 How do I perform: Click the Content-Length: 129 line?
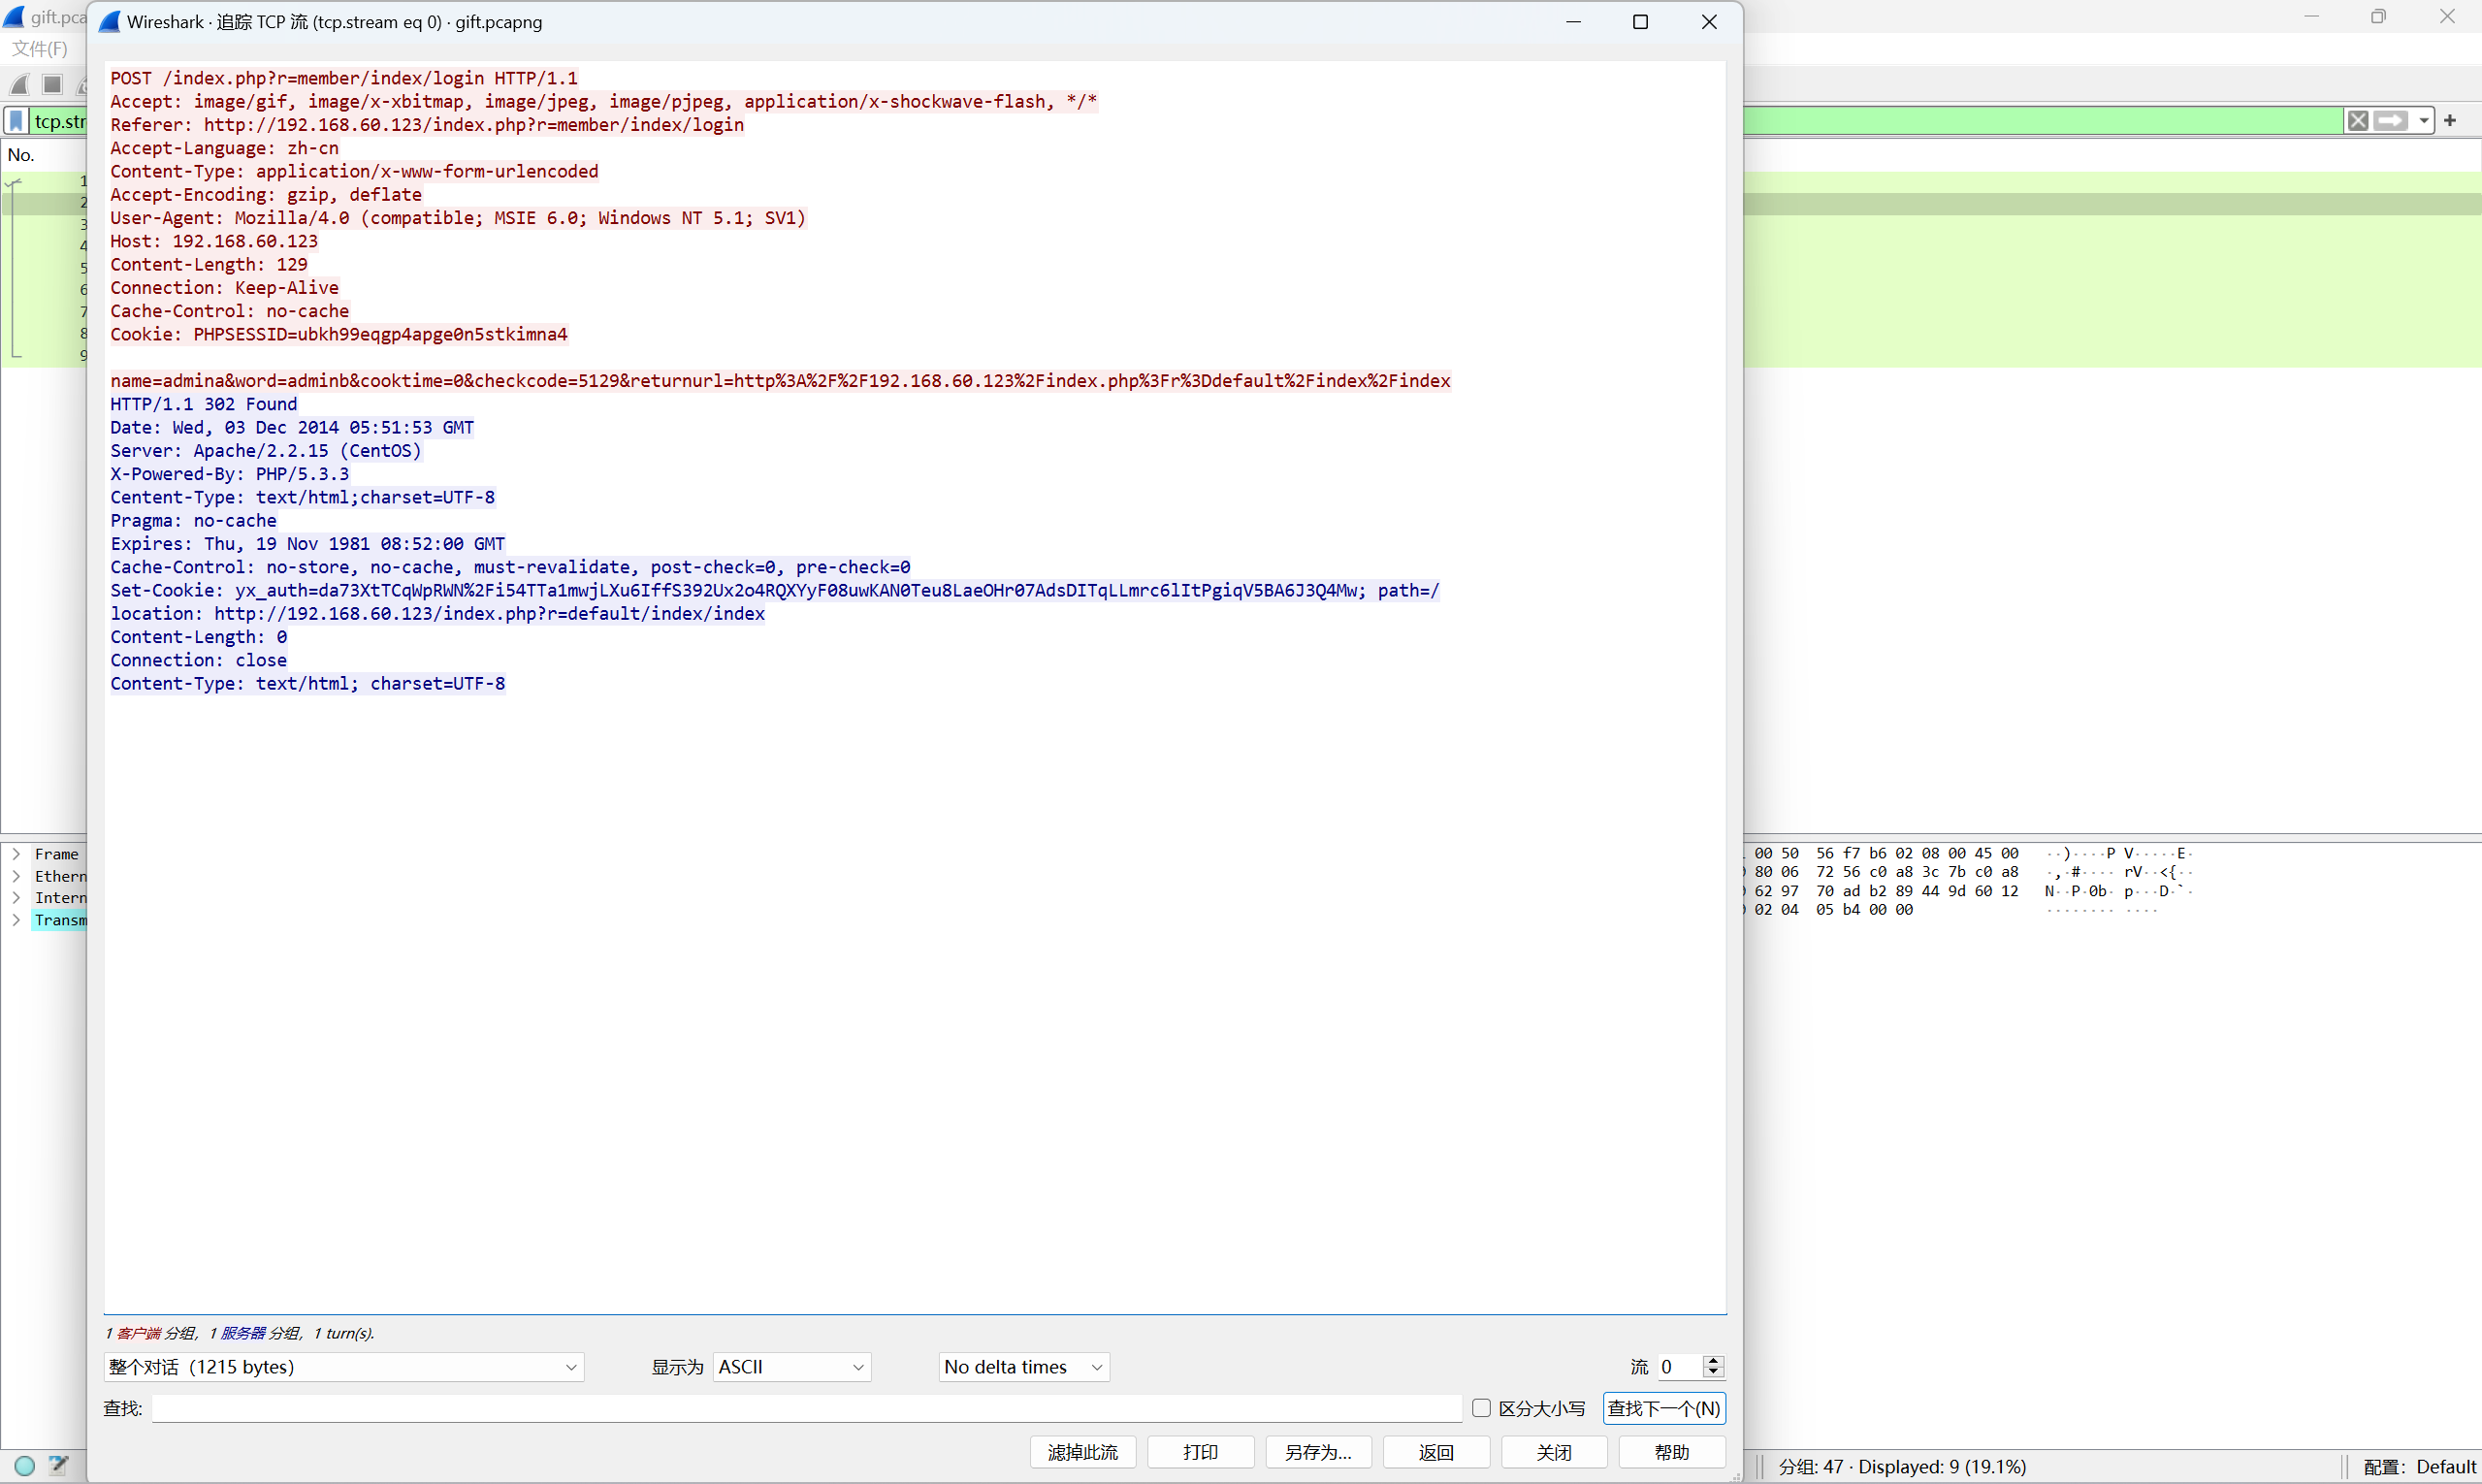pyautogui.click(x=209, y=264)
